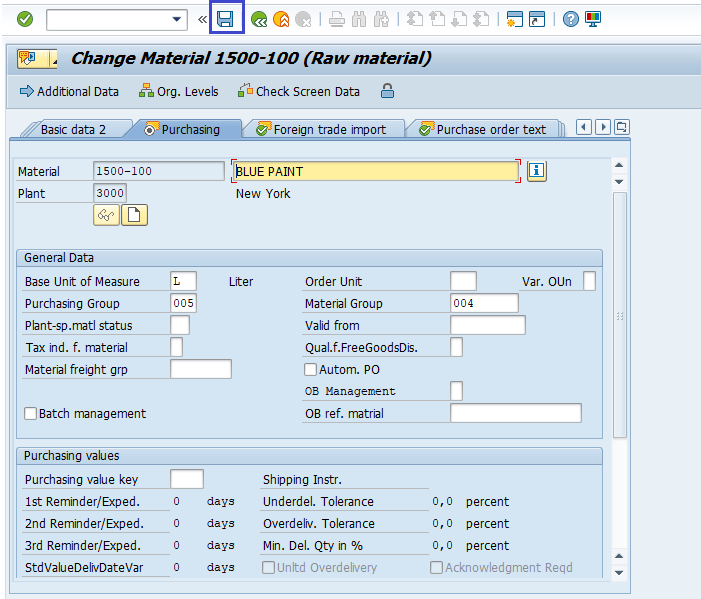Viewport: 701px width, 599px height.
Task: Tick the Autom. PO checkbox
Action: point(310,370)
